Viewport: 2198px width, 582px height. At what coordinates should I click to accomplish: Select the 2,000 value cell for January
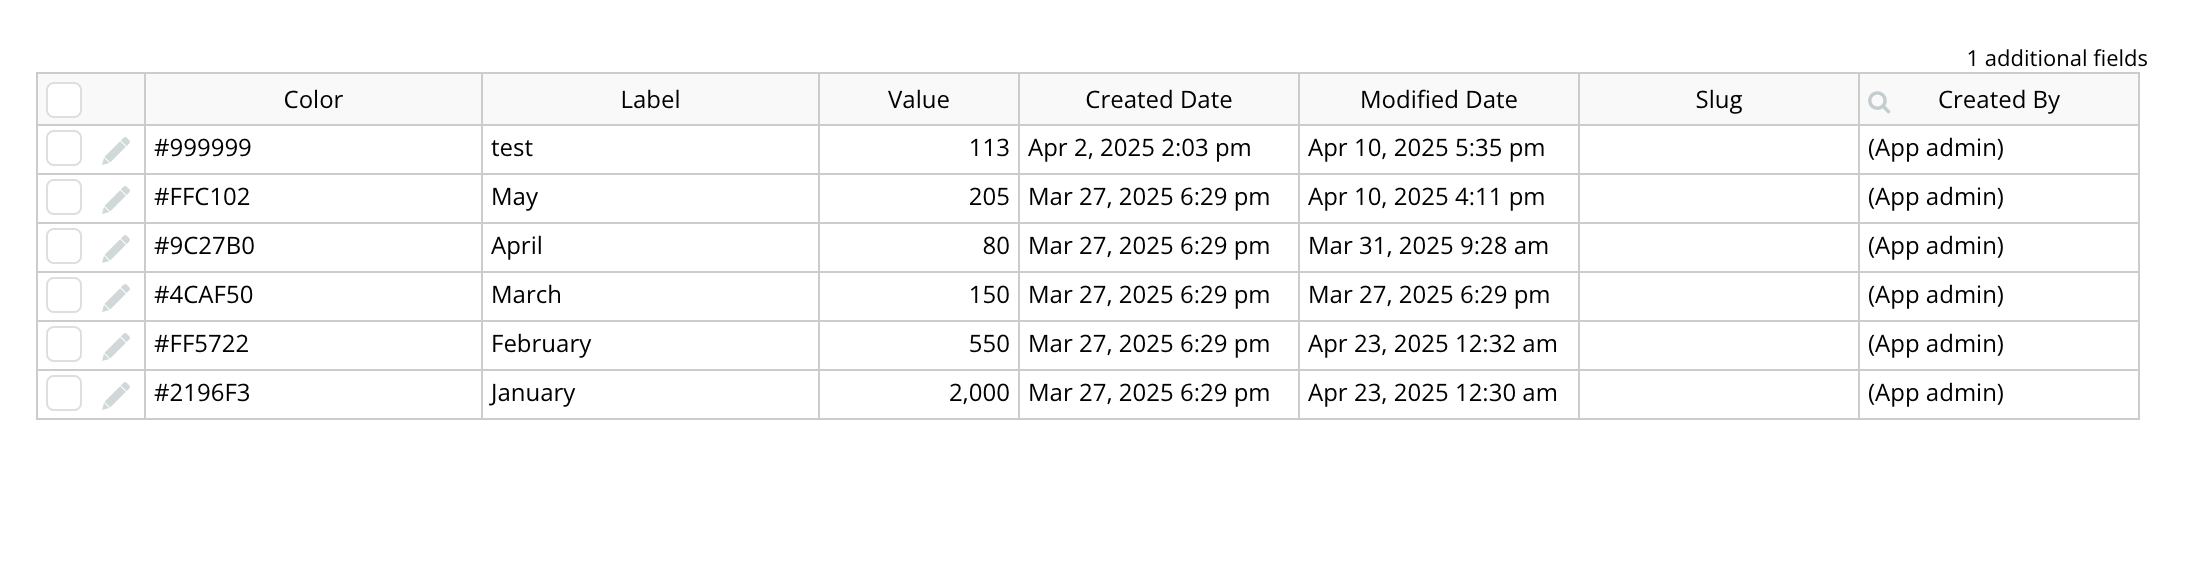[978, 393]
